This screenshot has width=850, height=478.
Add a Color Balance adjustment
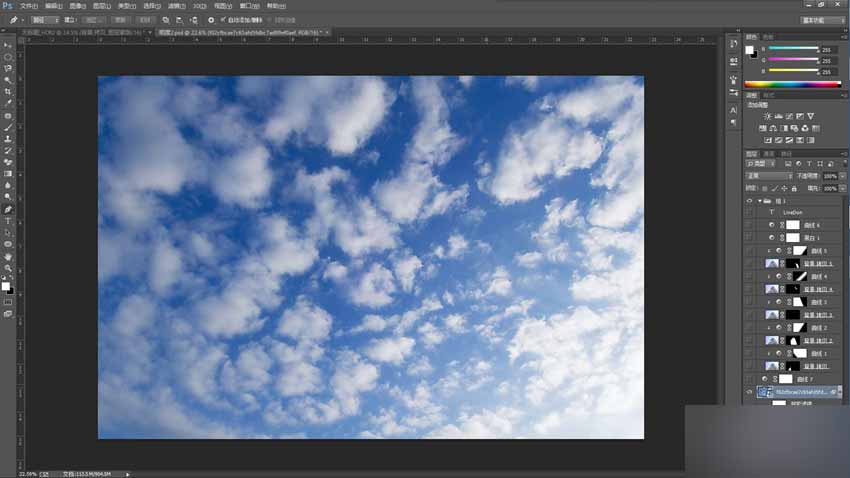pos(773,128)
